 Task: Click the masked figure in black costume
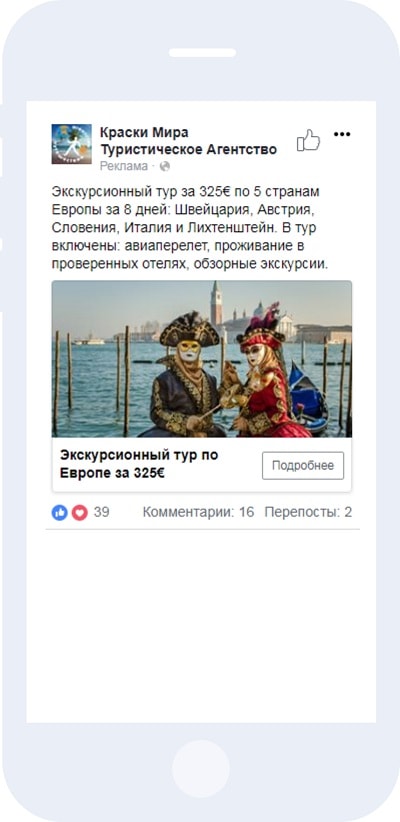(186, 377)
